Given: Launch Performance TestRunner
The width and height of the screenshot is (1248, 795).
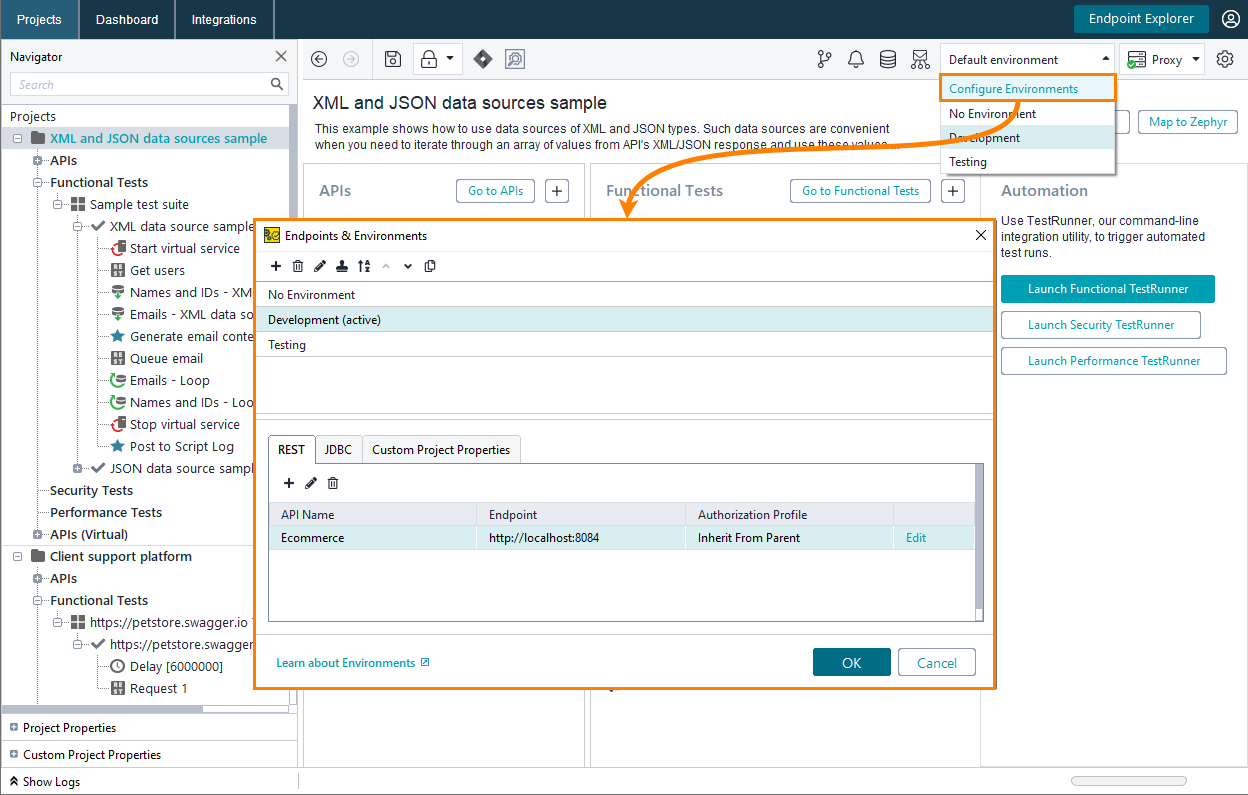Looking at the screenshot, I should point(1114,361).
